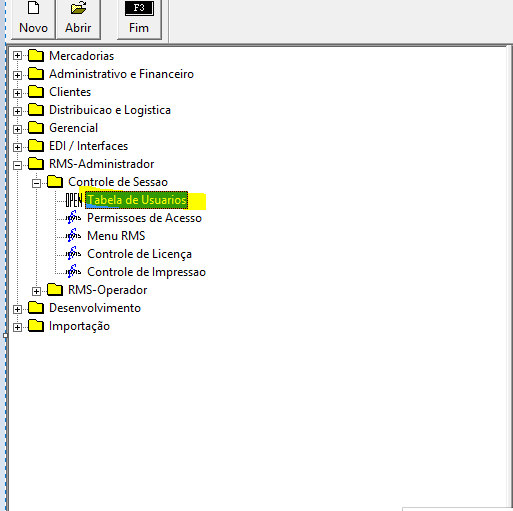Screen dimensions: 513x511
Task: Click the Clientes folder icon
Action: [x=36, y=91]
